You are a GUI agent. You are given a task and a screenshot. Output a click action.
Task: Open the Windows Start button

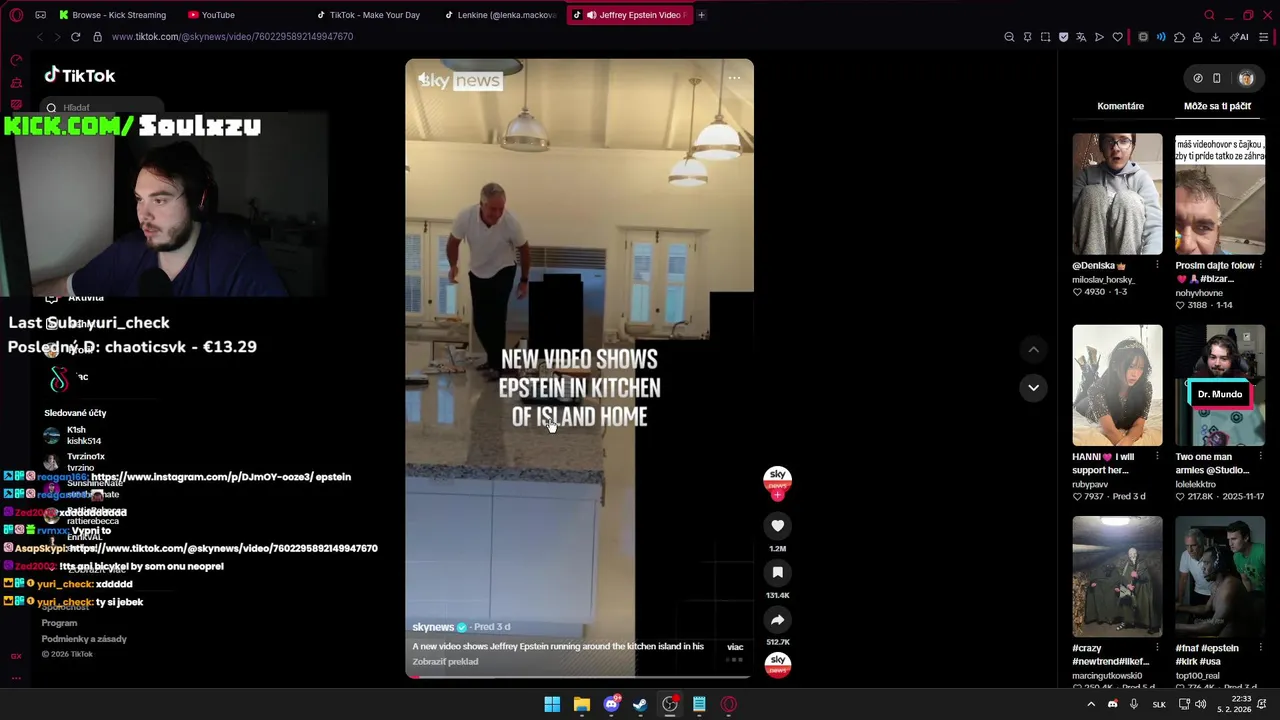(x=552, y=704)
